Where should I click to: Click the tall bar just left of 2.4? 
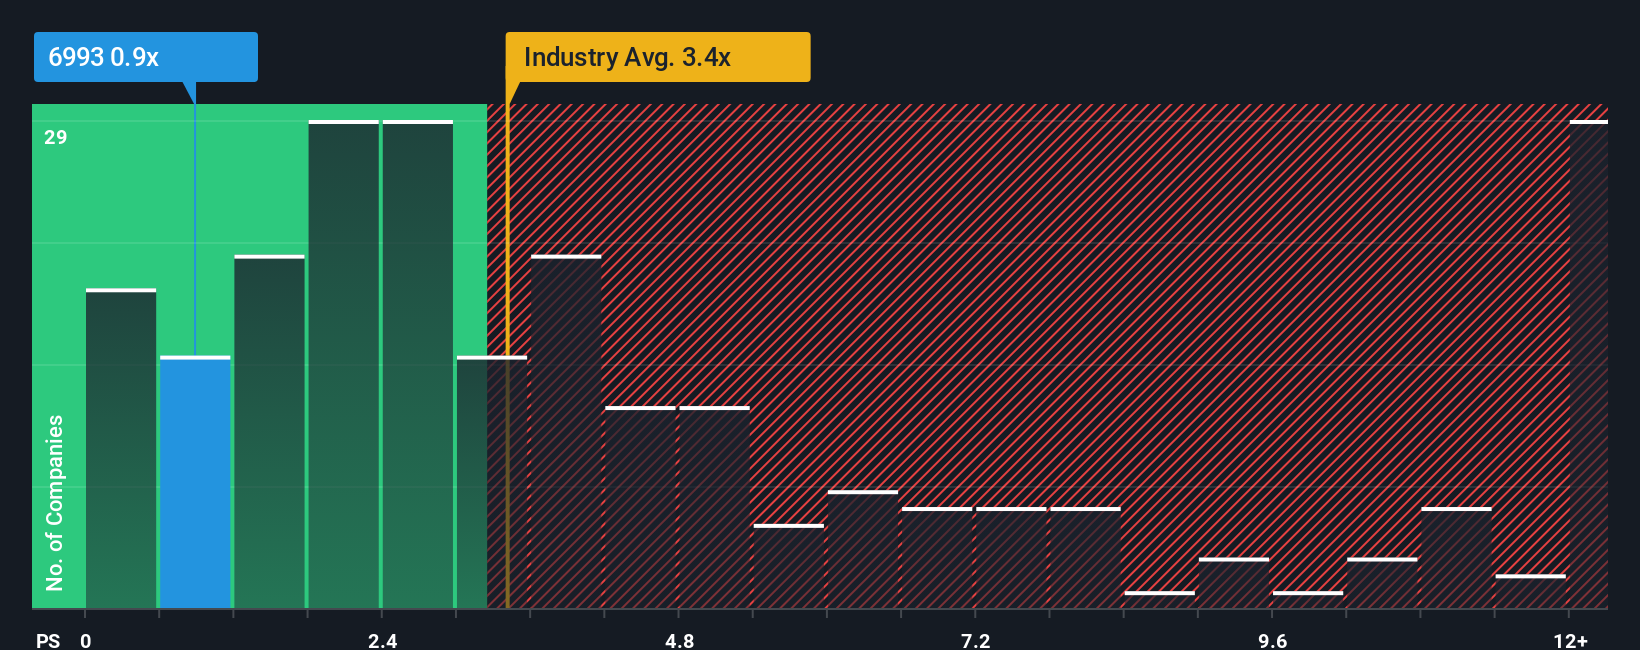tap(344, 364)
